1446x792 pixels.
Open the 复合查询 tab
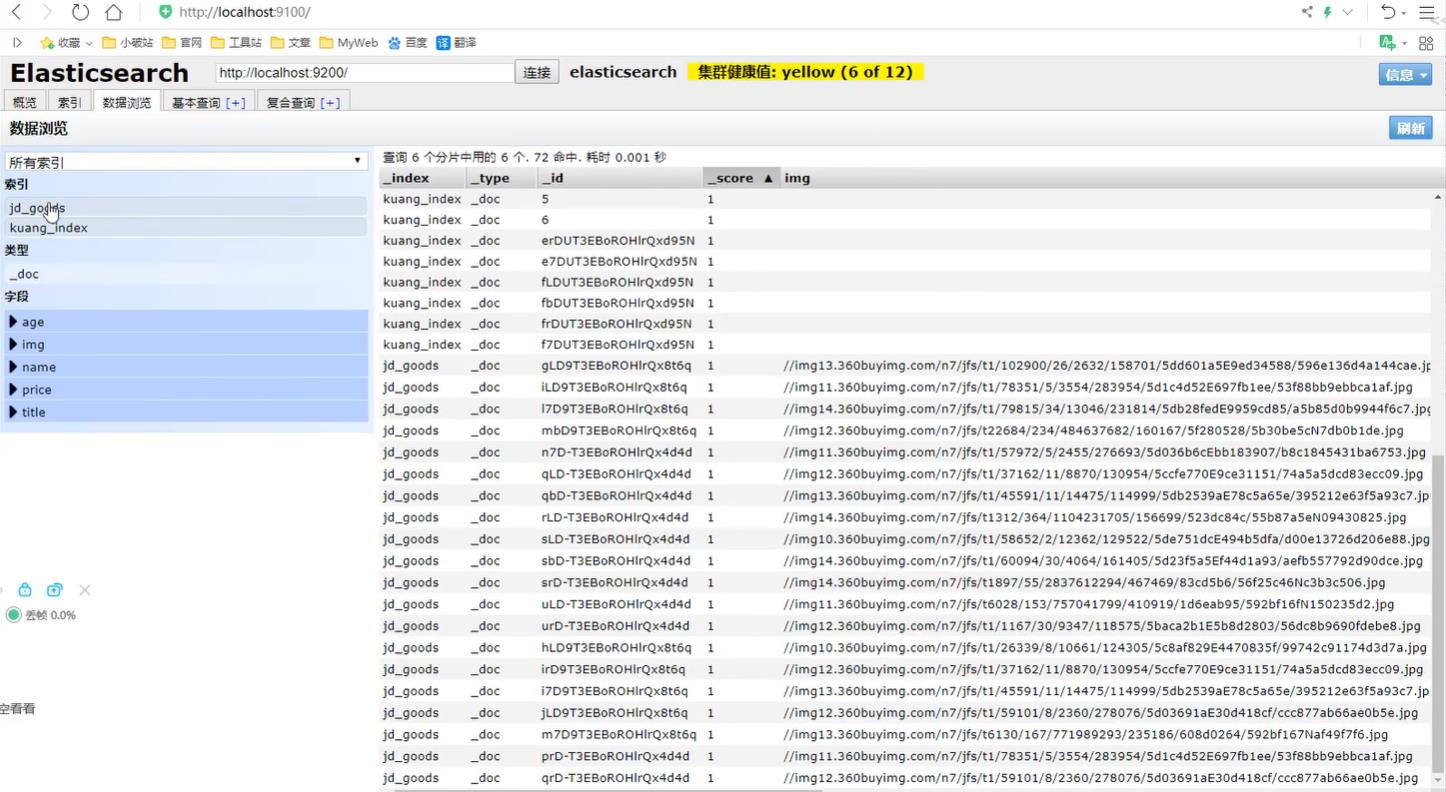303,102
